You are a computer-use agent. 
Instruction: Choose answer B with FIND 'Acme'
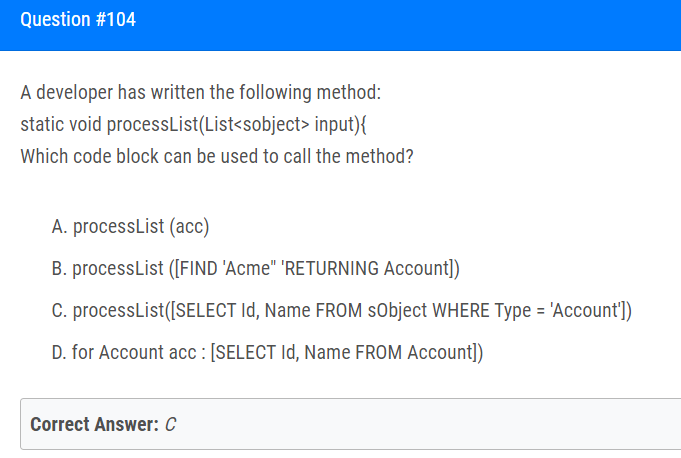click(x=255, y=268)
